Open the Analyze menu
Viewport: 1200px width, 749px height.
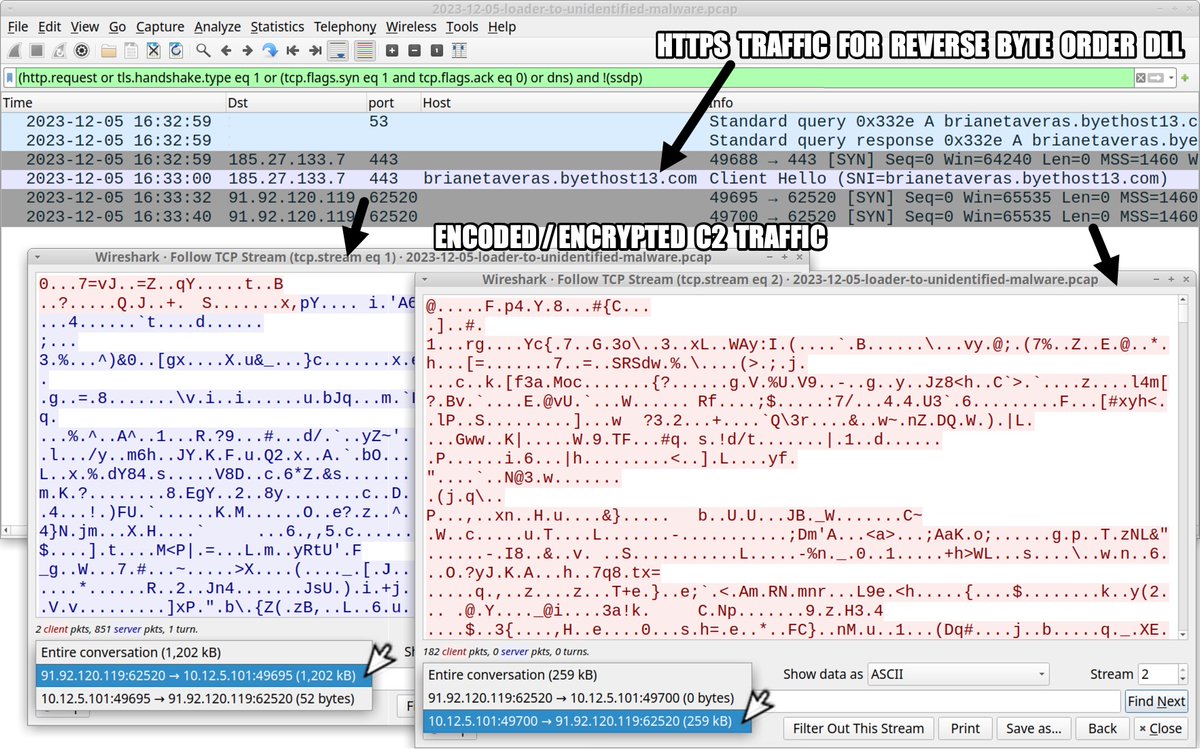[x=218, y=27]
